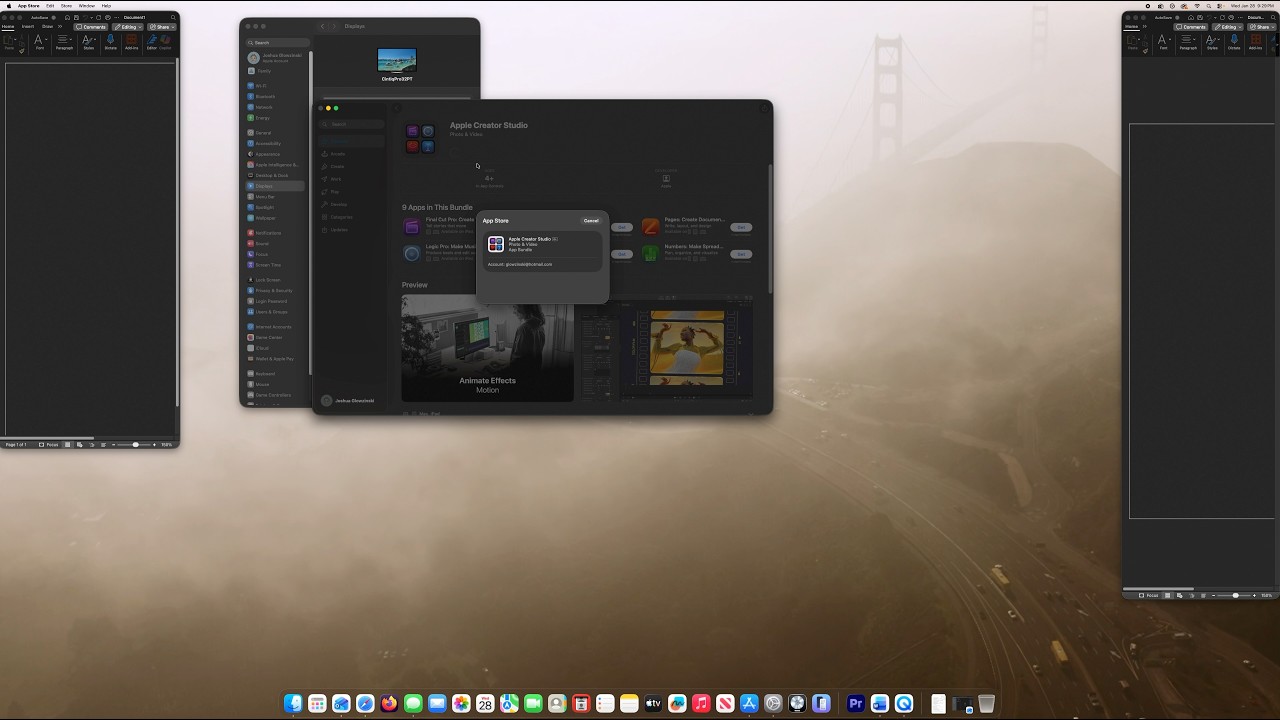Click Dictate microphone in left Word window
The width and height of the screenshot is (1280, 720).
(x=110, y=41)
